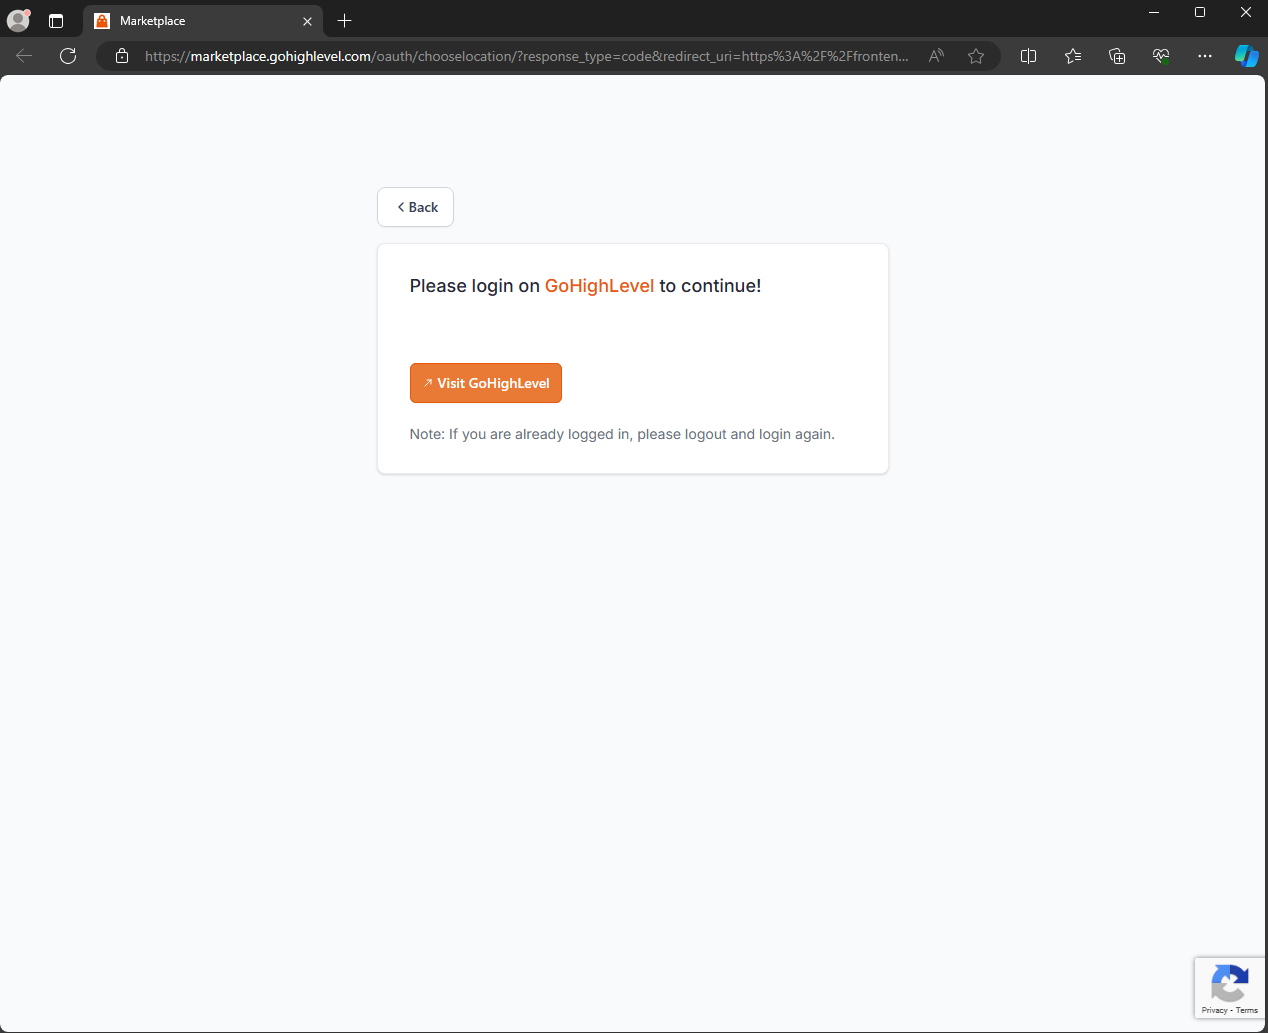Click the browser profile avatar icon
Viewport: 1268px width, 1033px height.
pos(18,20)
